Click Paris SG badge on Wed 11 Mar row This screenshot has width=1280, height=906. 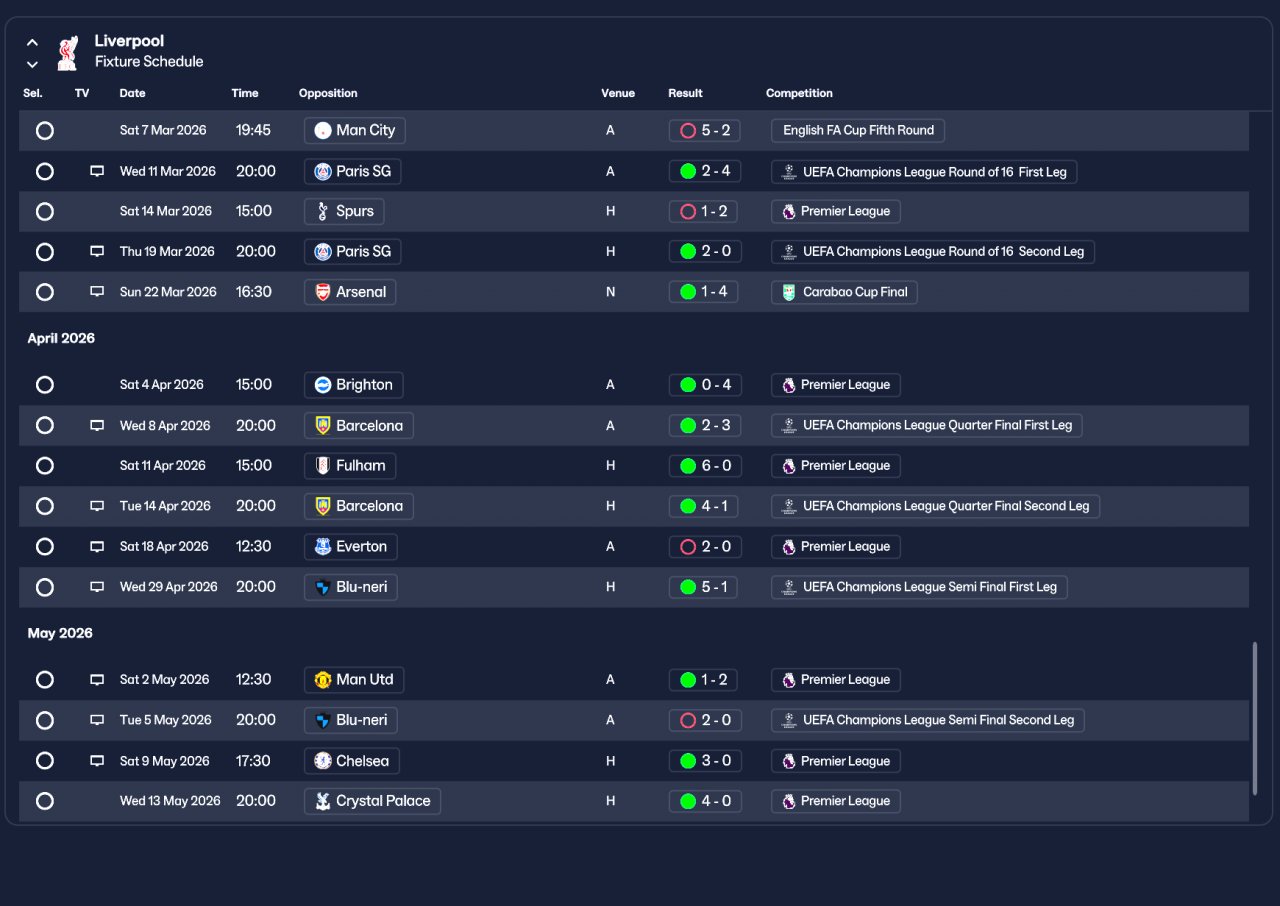click(322, 171)
